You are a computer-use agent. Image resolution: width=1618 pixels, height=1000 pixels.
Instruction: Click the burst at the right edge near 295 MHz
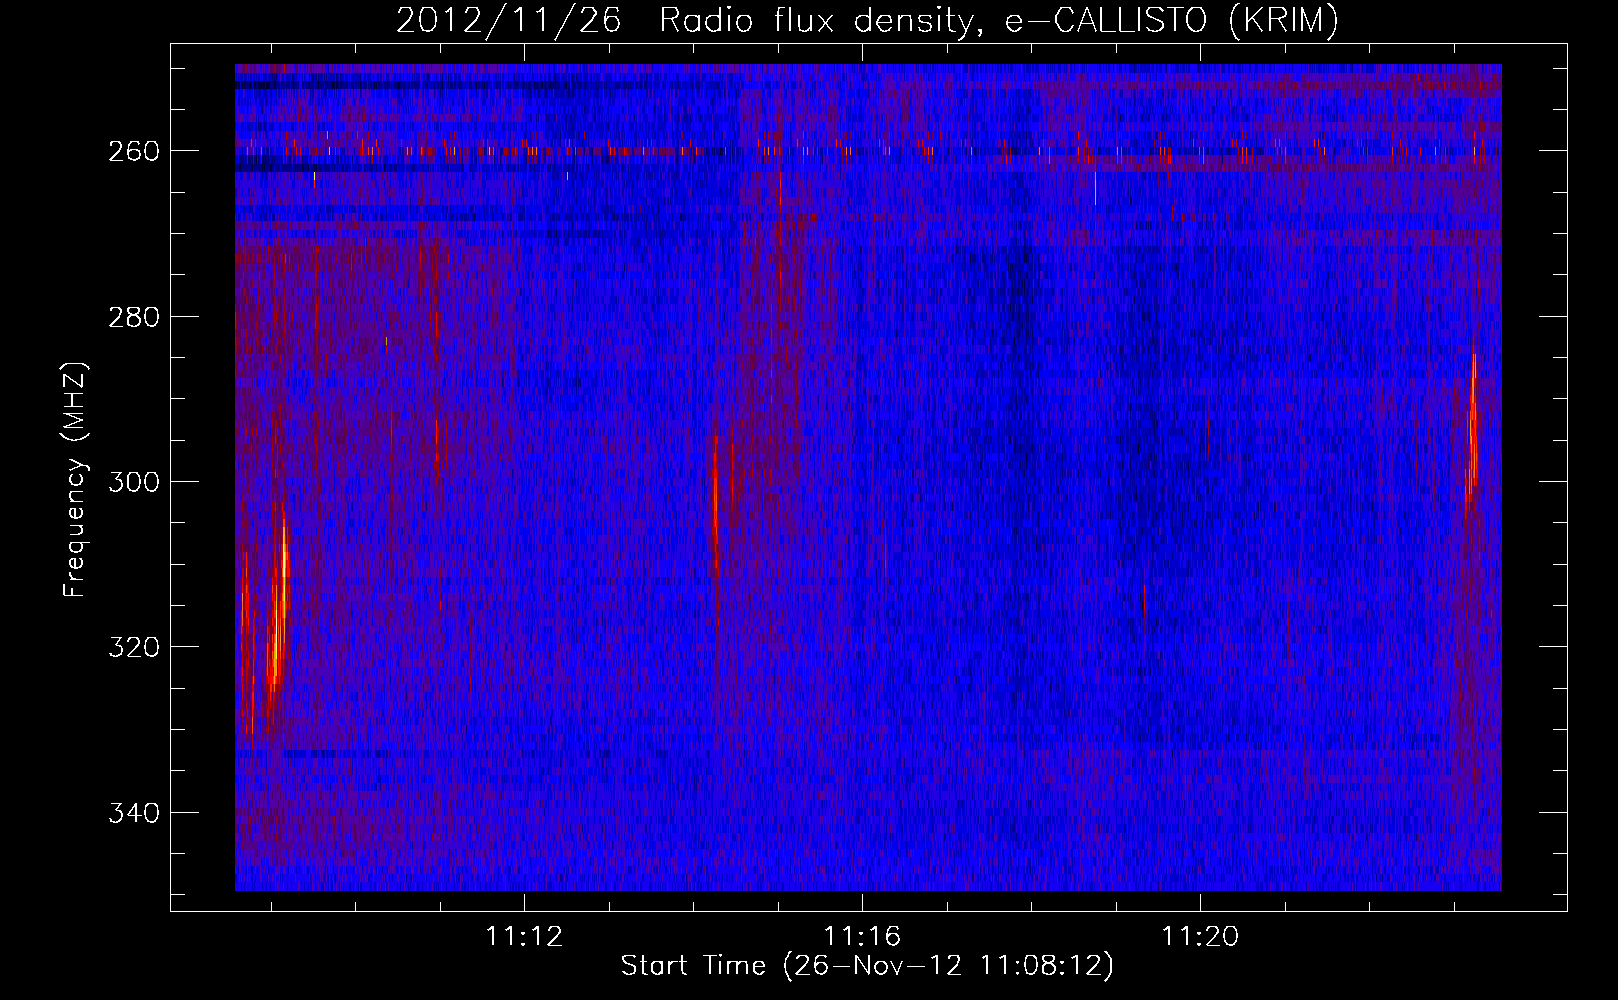1472,430
